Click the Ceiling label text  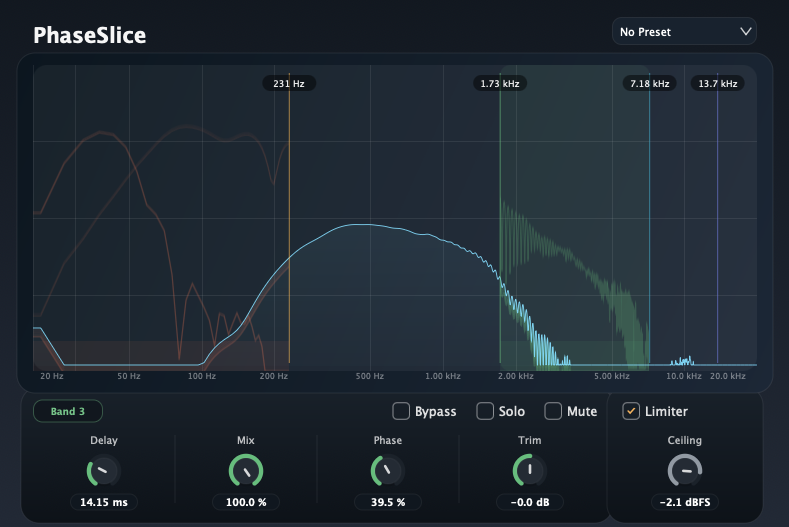(684, 440)
